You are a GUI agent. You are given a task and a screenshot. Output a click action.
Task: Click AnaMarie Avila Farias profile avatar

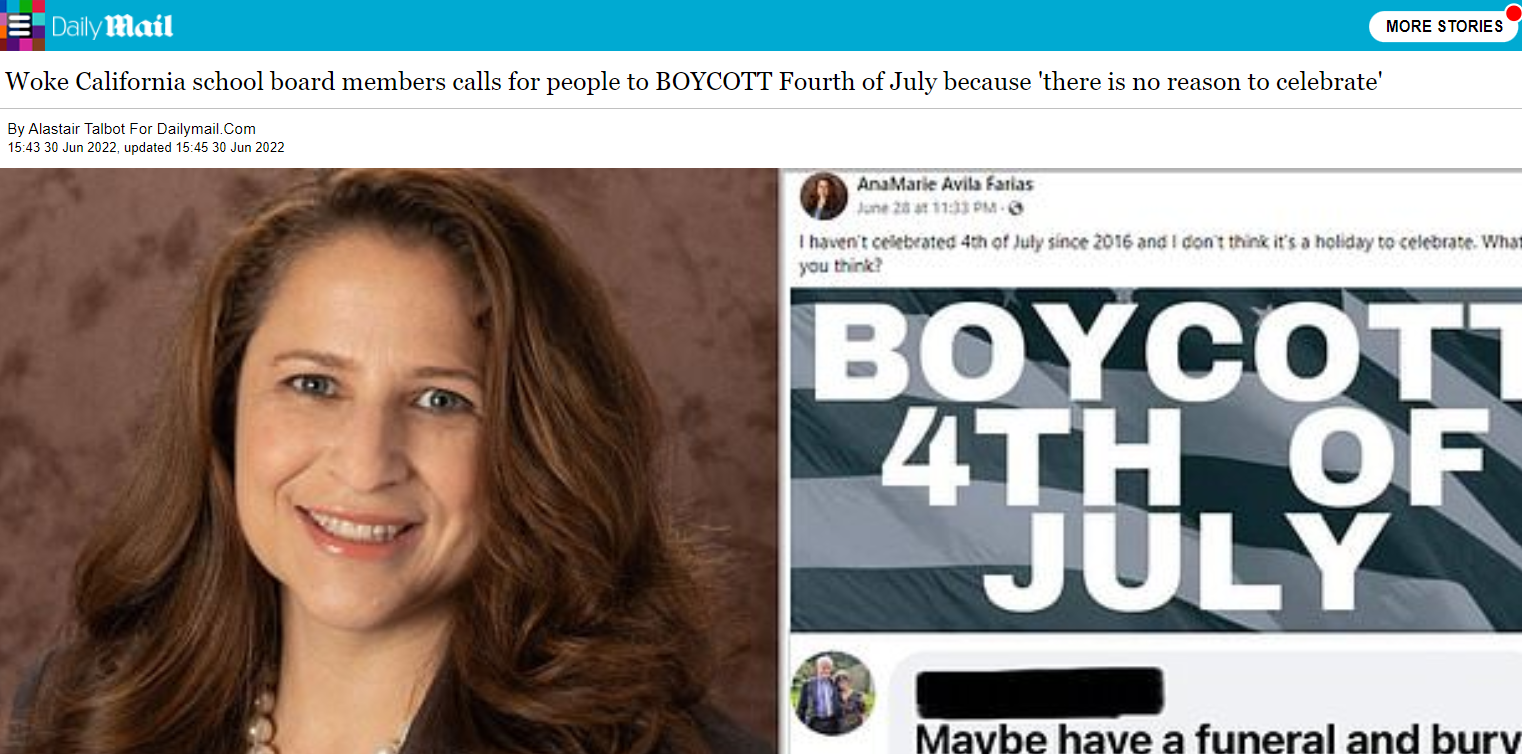coord(823,196)
